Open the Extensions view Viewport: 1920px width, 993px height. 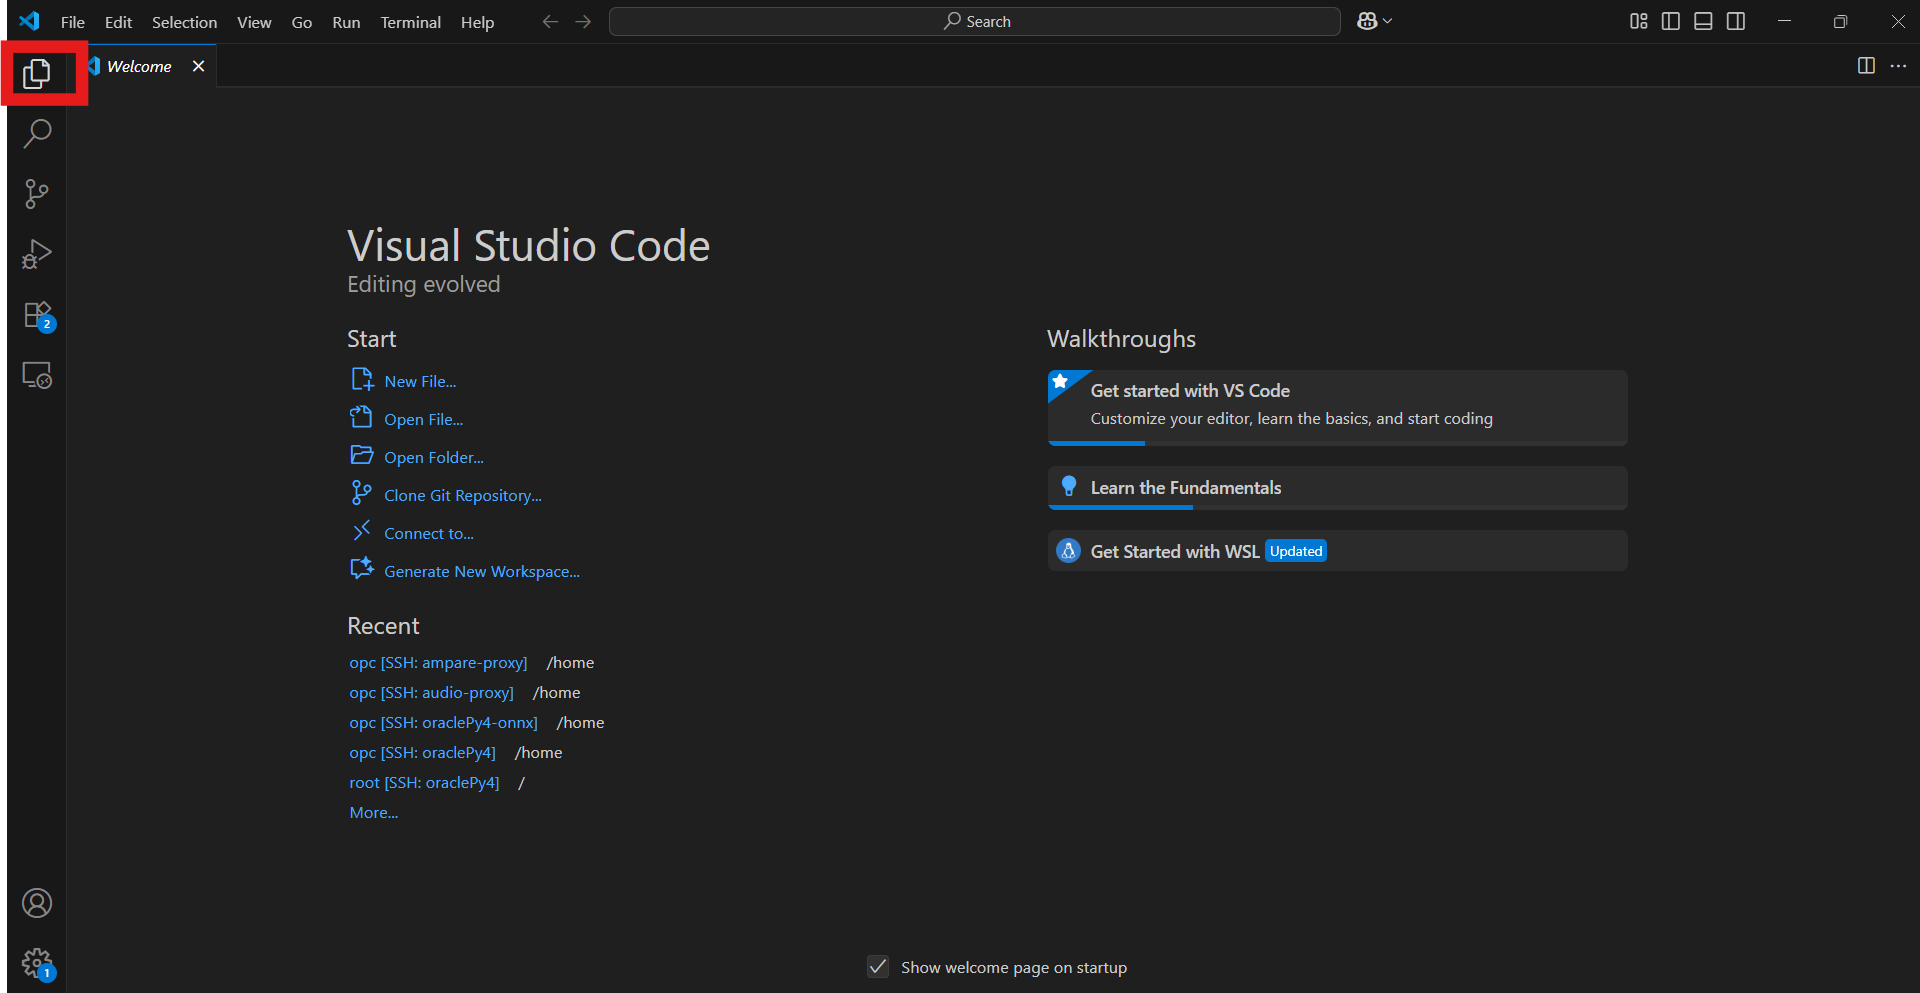pyautogui.click(x=37, y=315)
